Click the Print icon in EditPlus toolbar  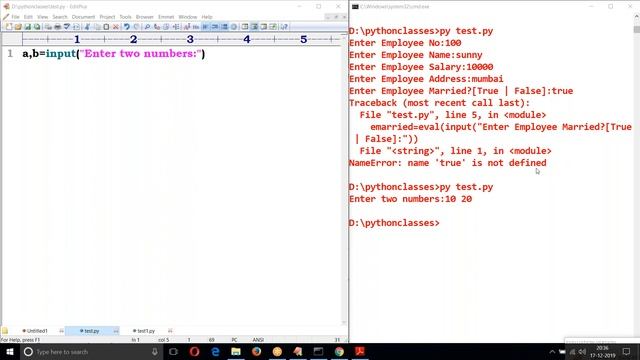[58, 27]
